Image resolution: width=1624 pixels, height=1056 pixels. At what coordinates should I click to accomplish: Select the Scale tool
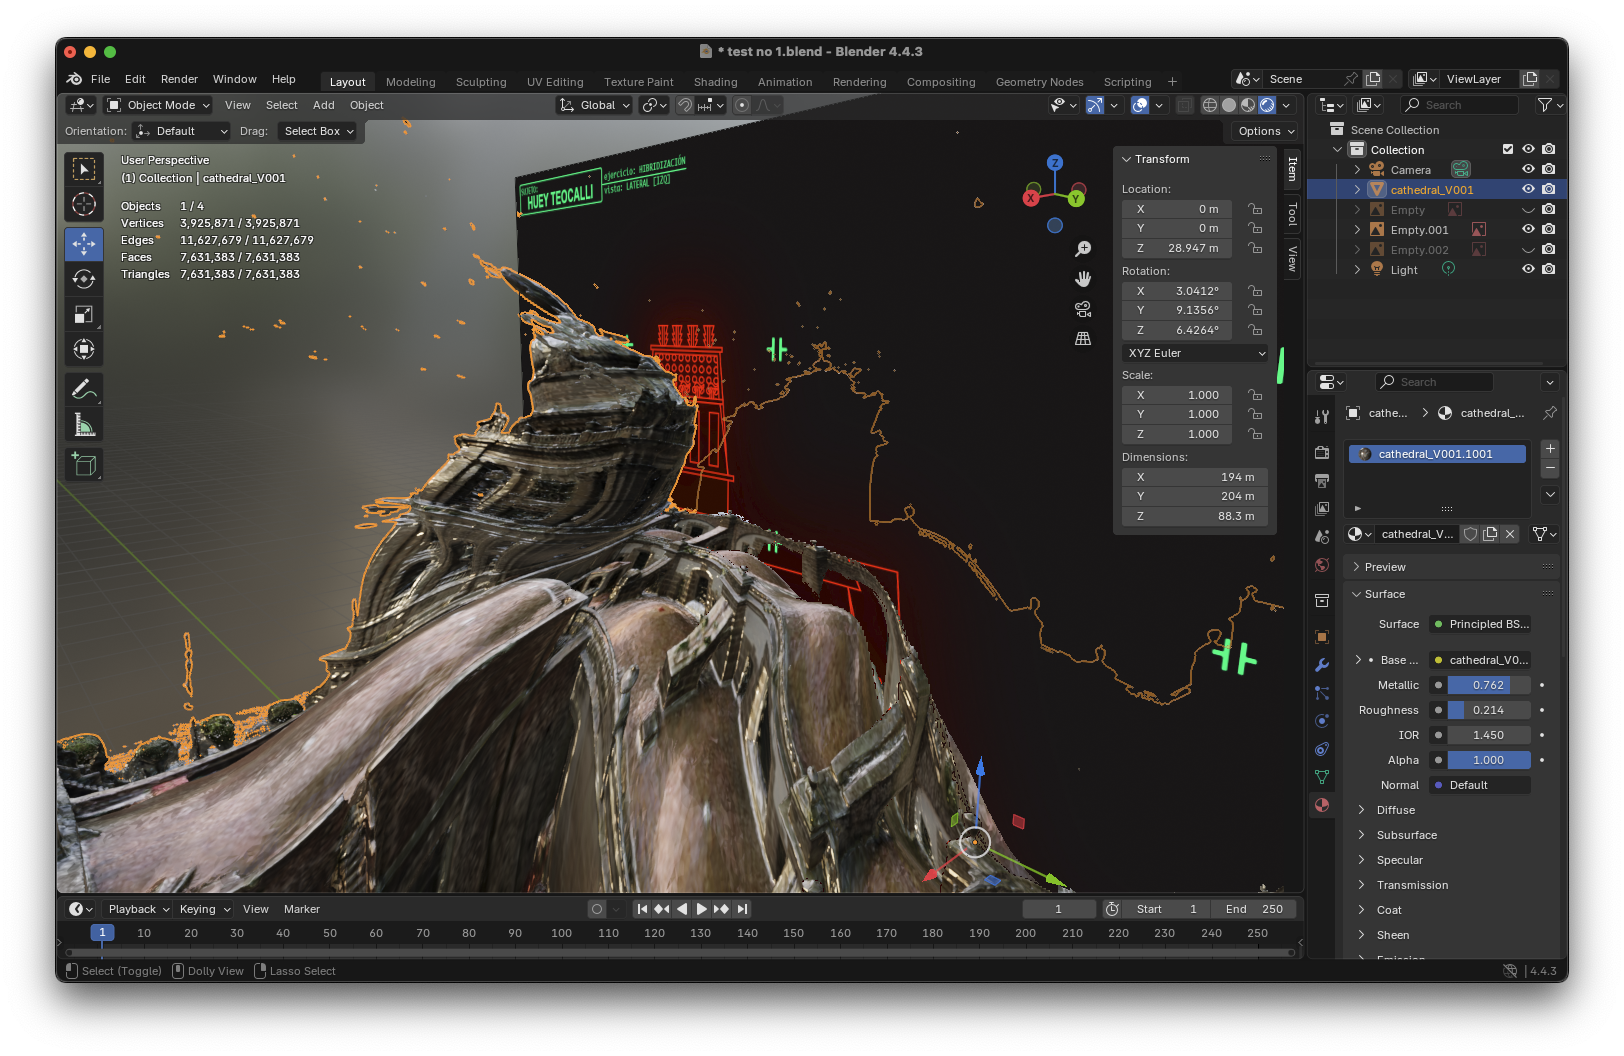pyautogui.click(x=84, y=314)
